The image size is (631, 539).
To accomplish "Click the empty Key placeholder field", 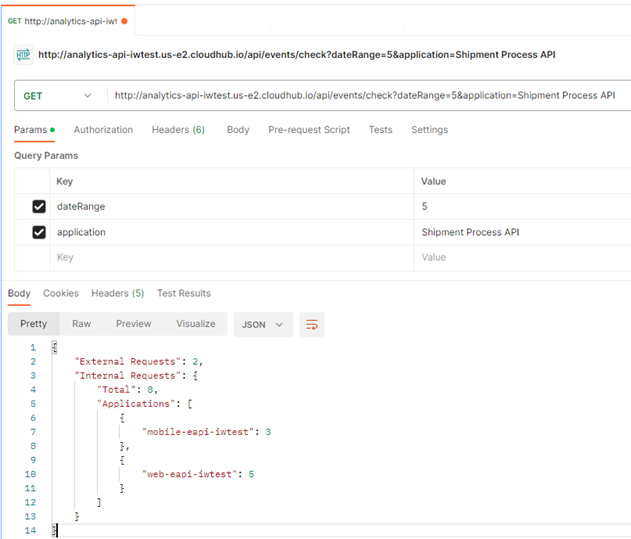I will coord(231,258).
